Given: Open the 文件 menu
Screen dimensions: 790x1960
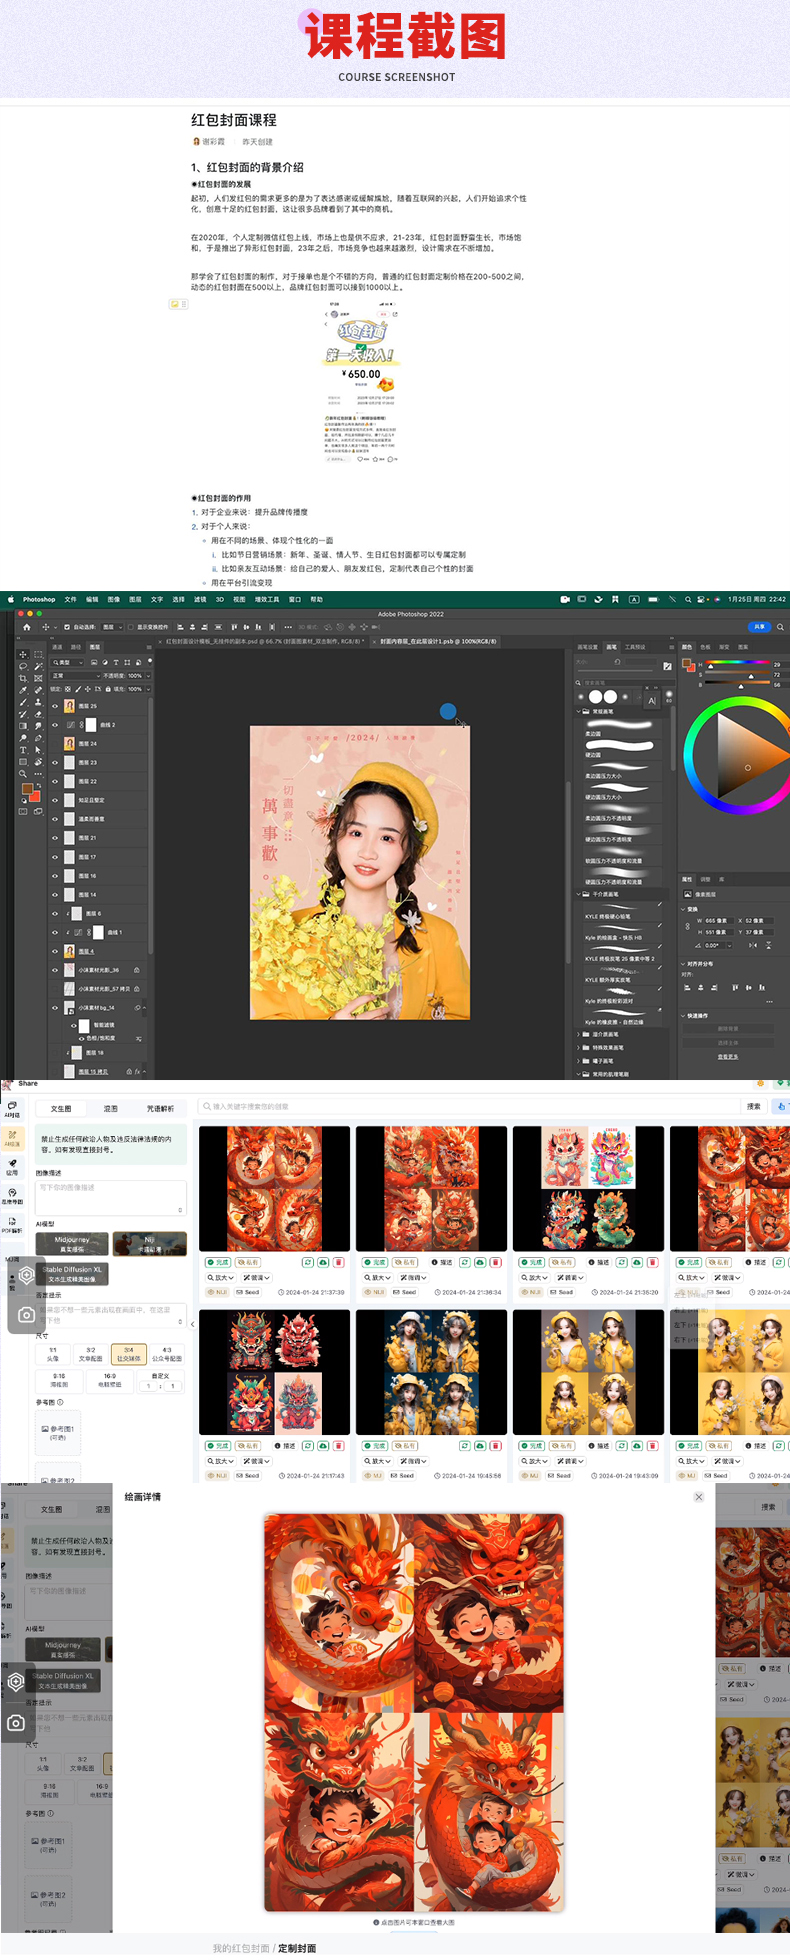Looking at the screenshot, I should (70, 600).
